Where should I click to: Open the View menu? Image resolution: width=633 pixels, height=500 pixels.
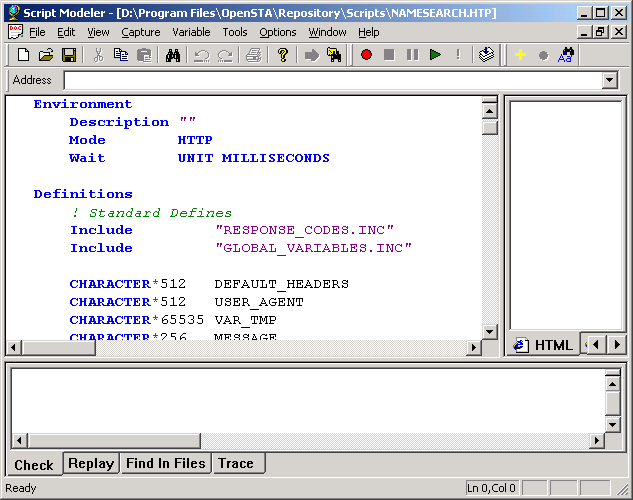pos(98,32)
